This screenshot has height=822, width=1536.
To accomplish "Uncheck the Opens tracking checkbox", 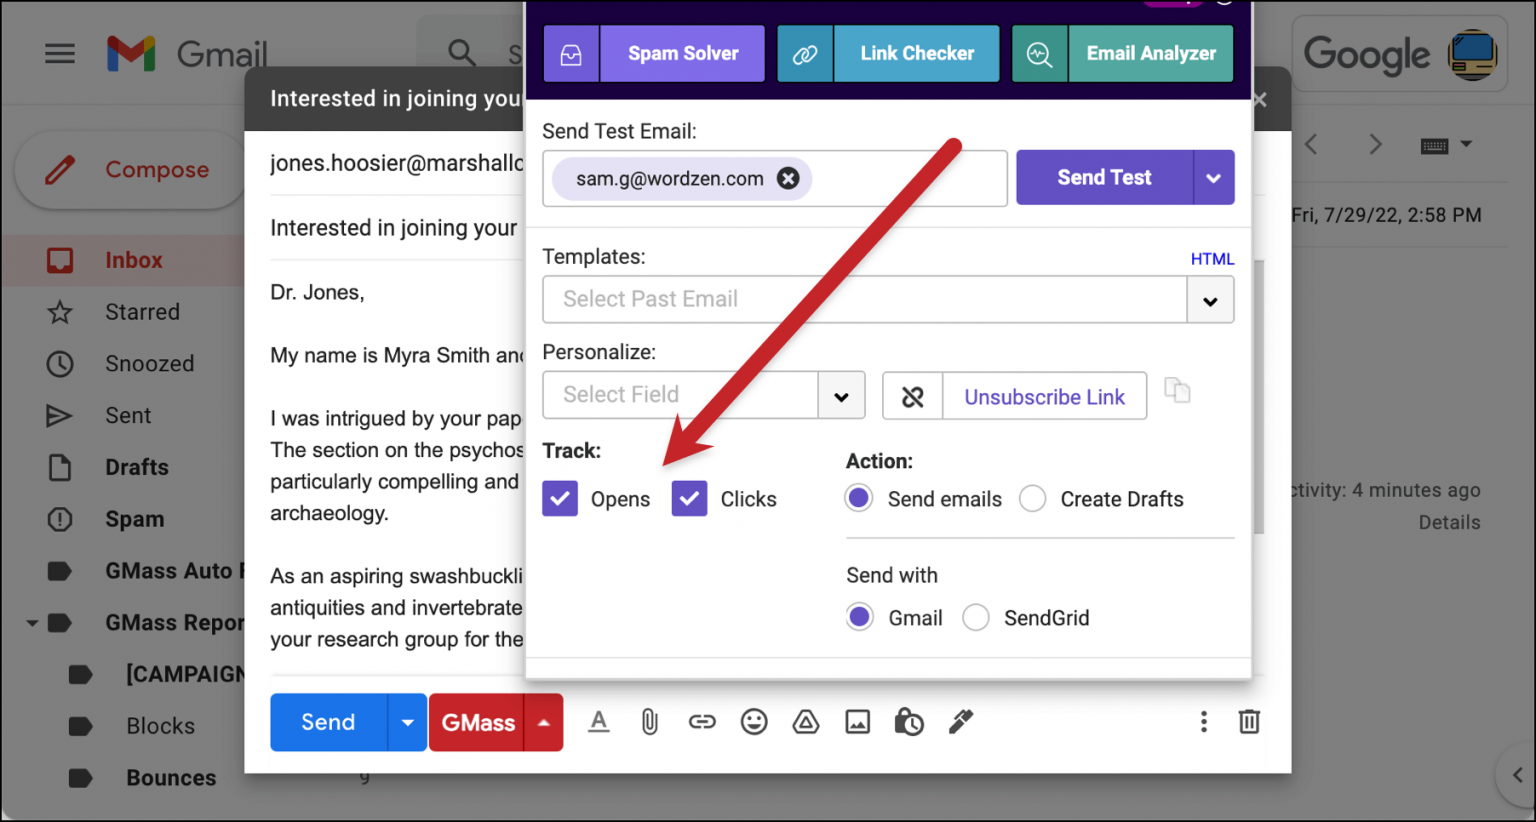I will point(560,498).
